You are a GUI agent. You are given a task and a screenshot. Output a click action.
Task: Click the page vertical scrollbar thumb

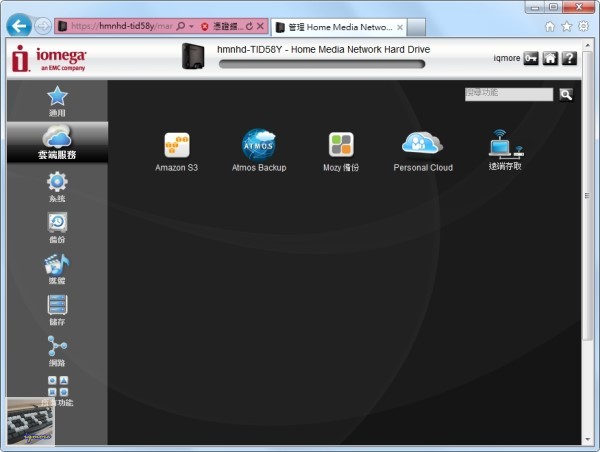pos(587,196)
